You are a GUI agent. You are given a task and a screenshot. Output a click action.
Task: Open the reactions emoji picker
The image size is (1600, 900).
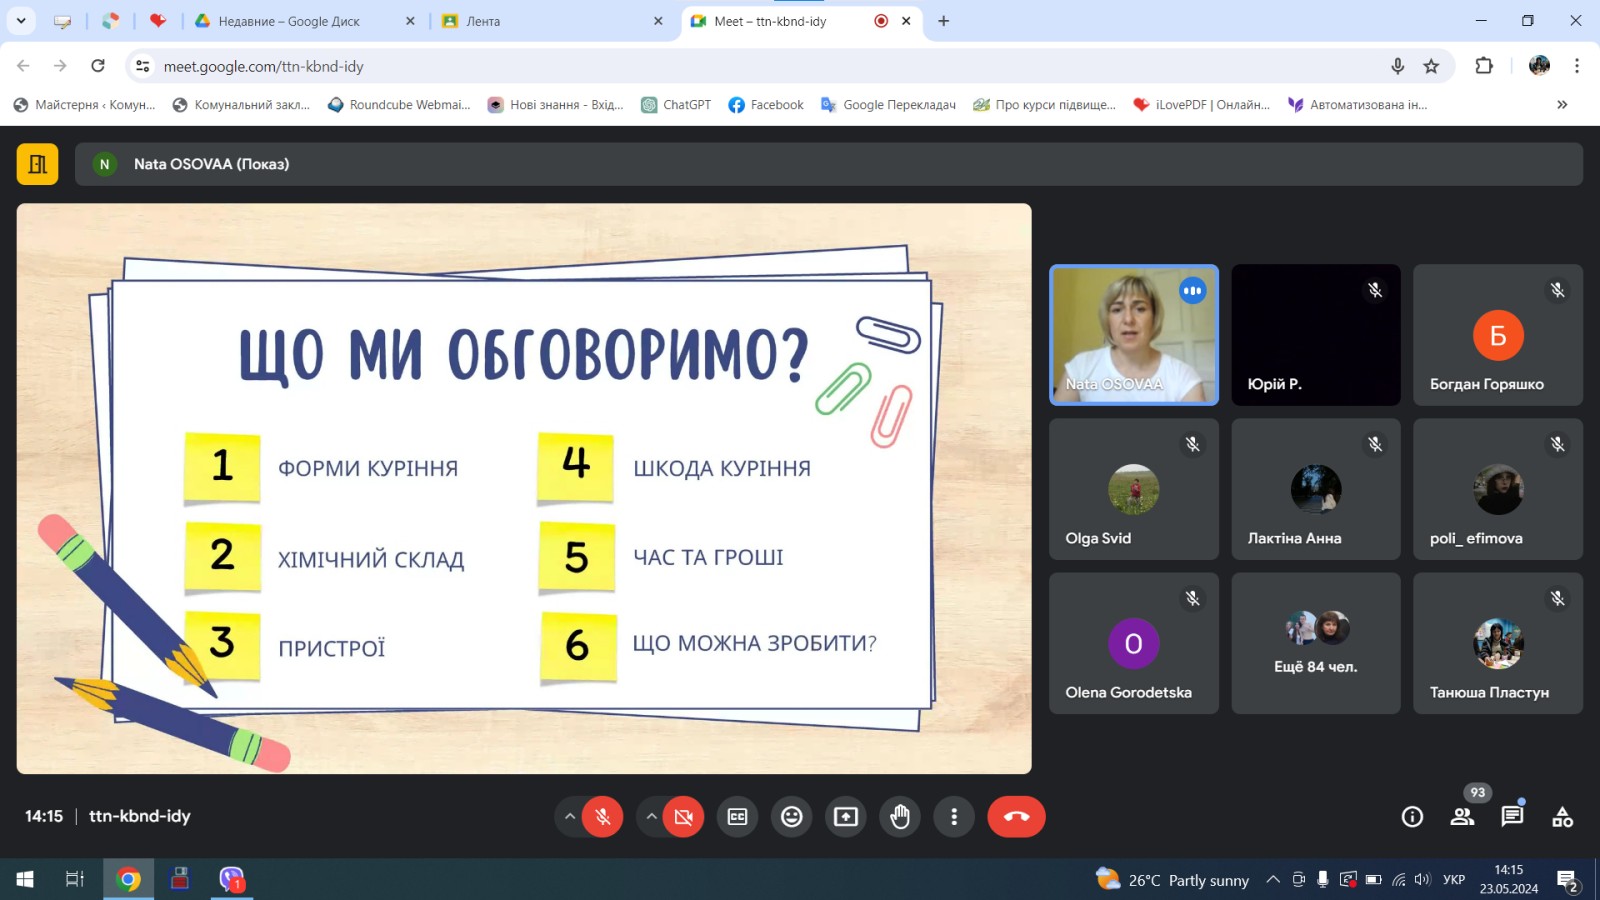click(x=791, y=817)
